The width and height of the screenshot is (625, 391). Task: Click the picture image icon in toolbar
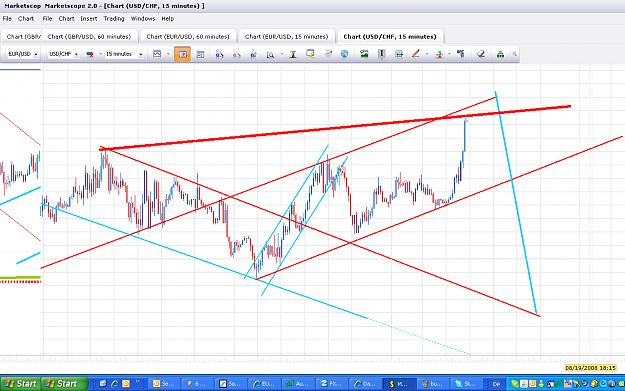click(364, 54)
